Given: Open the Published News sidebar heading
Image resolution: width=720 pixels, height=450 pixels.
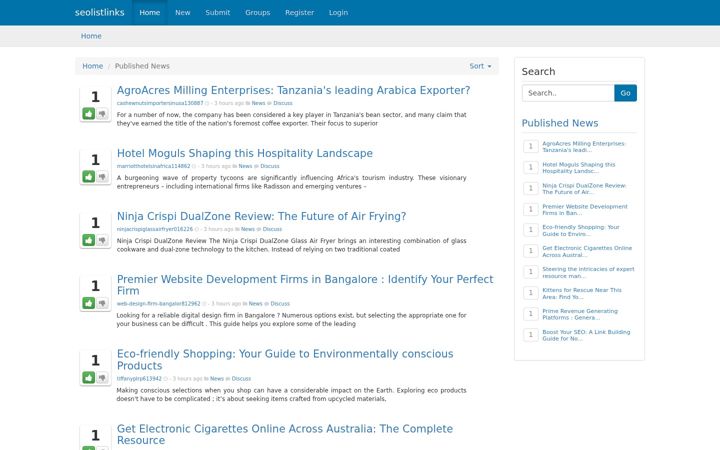Looking at the screenshot, I should click(560, 123).
